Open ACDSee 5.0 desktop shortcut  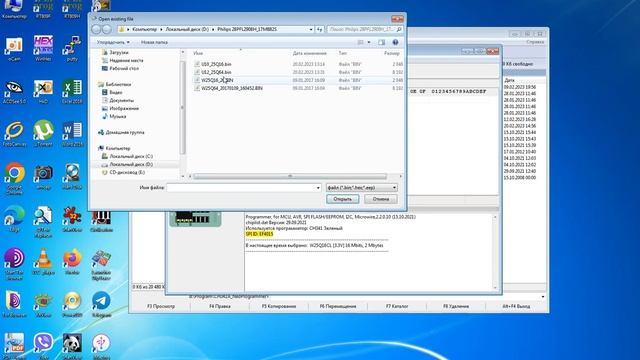(x=14, y=91)
